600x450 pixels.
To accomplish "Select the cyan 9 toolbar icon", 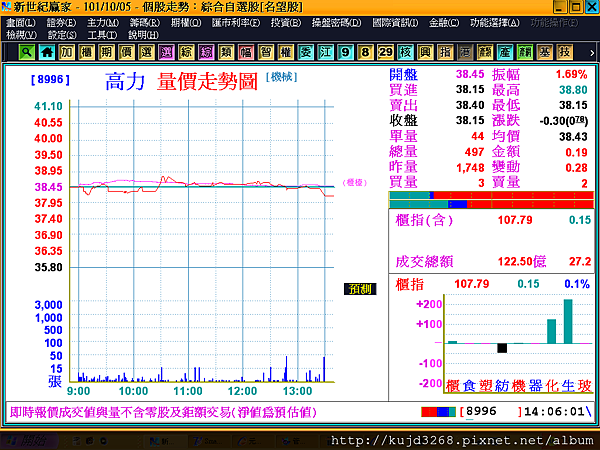I will click(346, 52).
